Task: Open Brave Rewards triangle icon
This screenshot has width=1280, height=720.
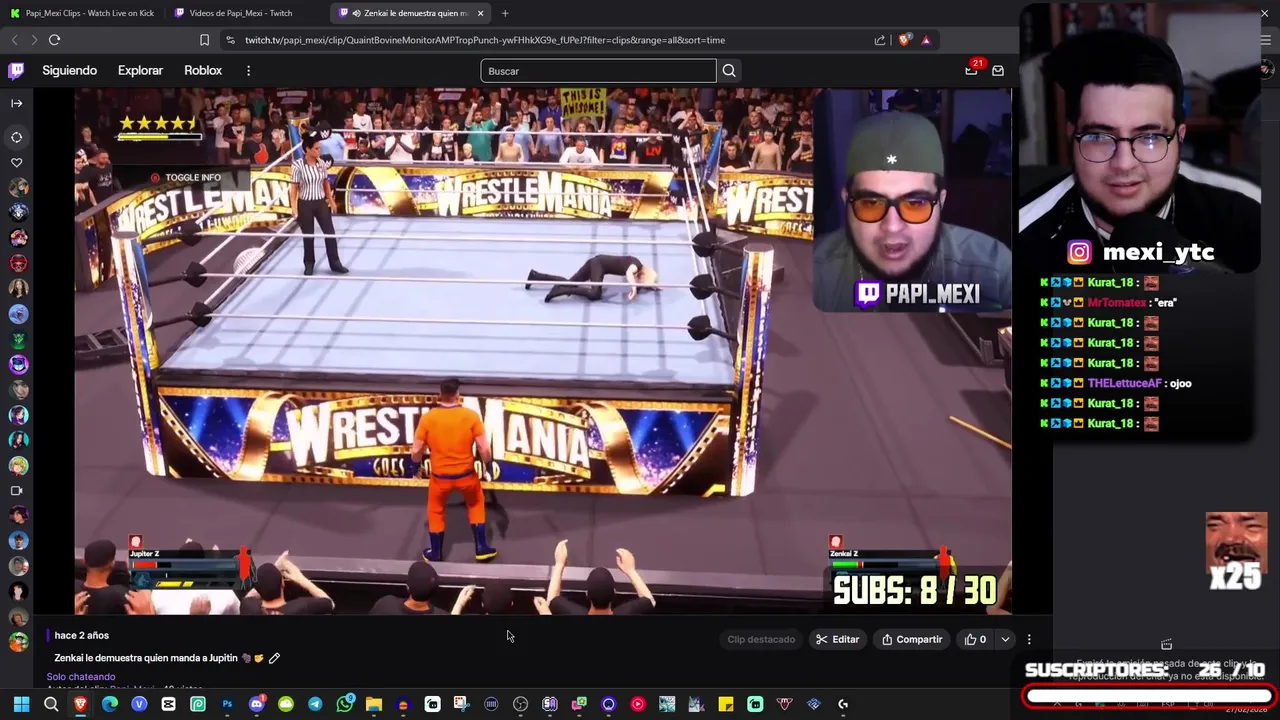Action: 926,40
